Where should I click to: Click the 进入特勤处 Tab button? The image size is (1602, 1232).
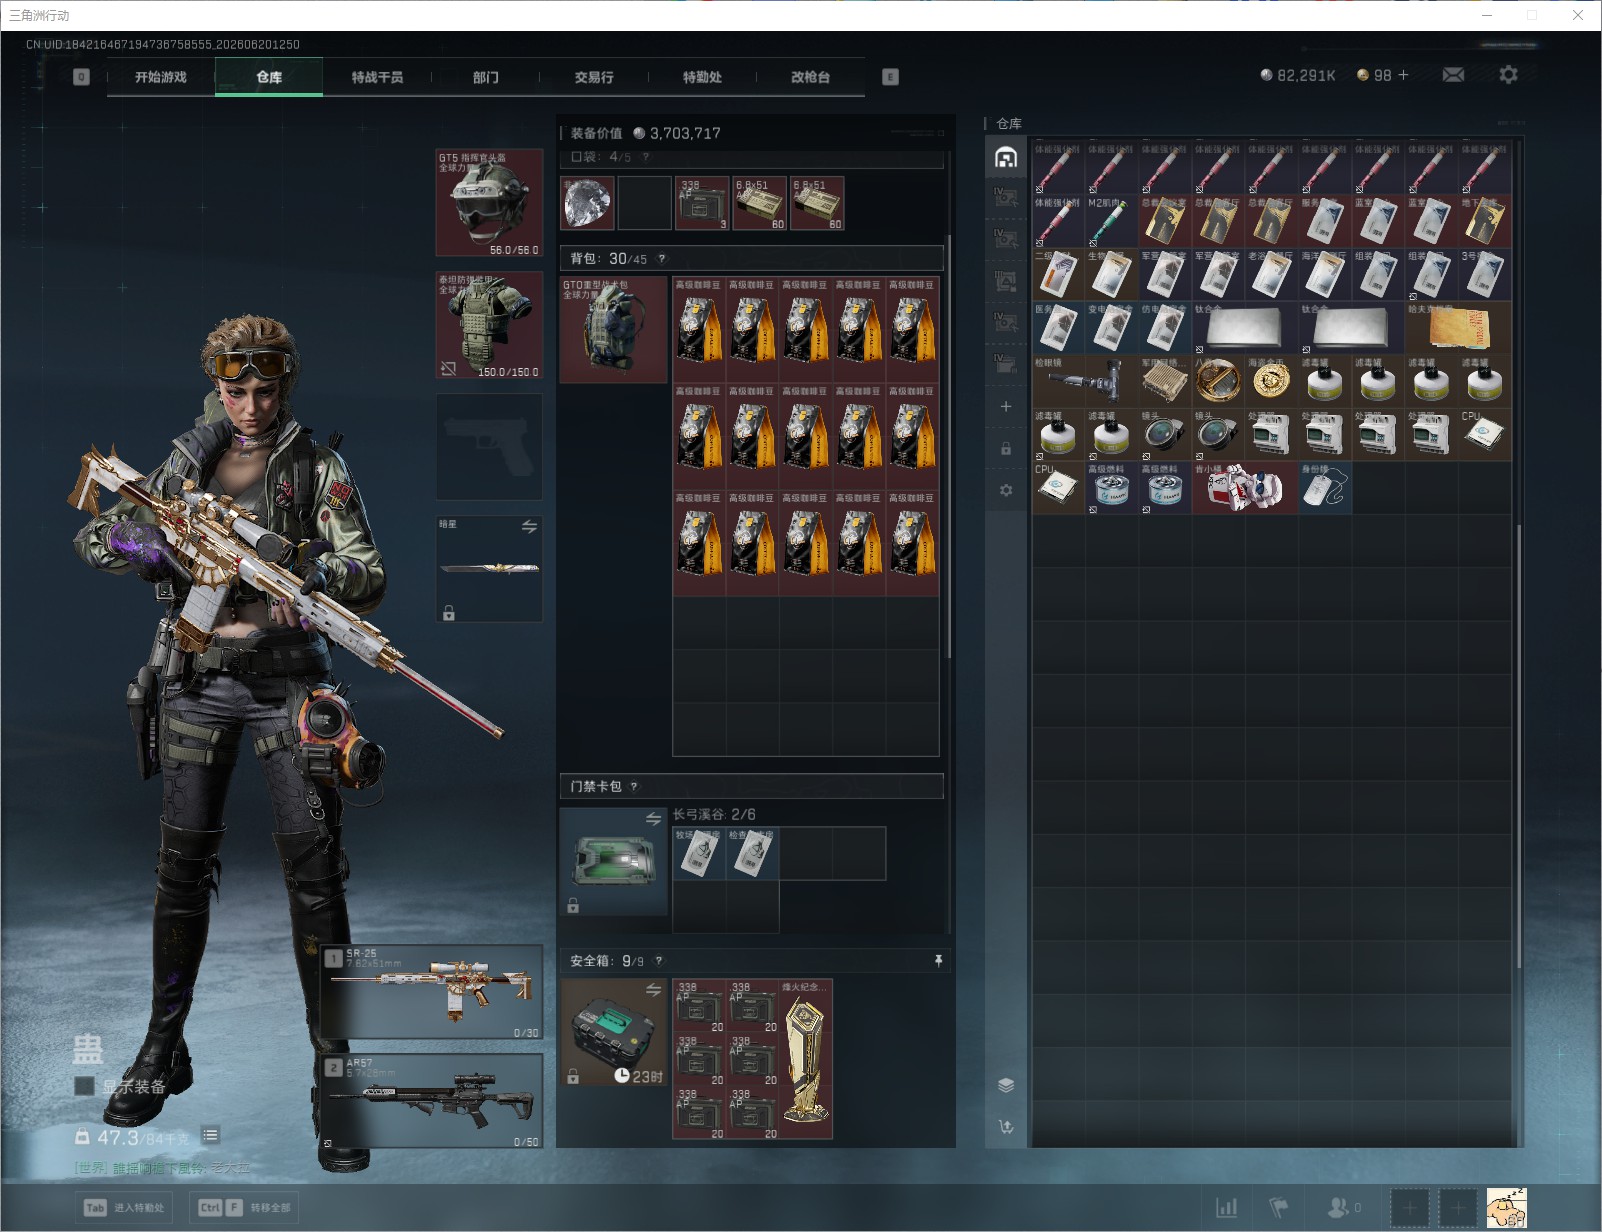tap(126, 1208)
